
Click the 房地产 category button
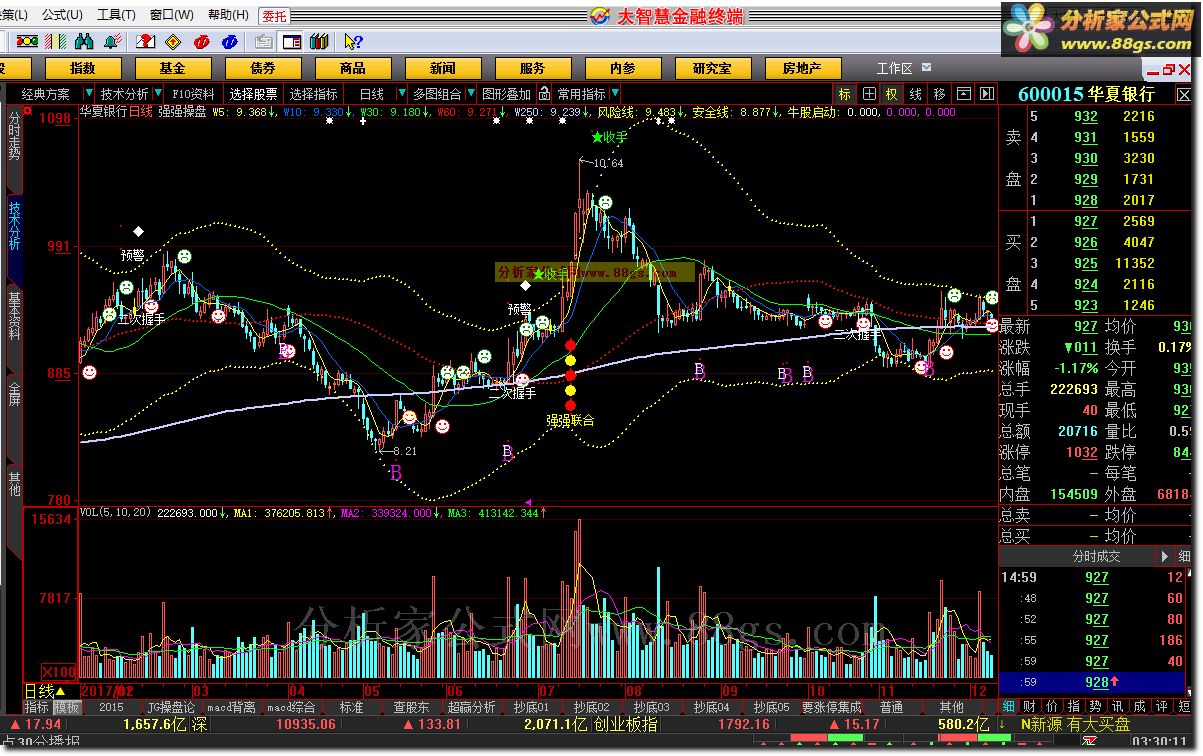tap(802, 68)
